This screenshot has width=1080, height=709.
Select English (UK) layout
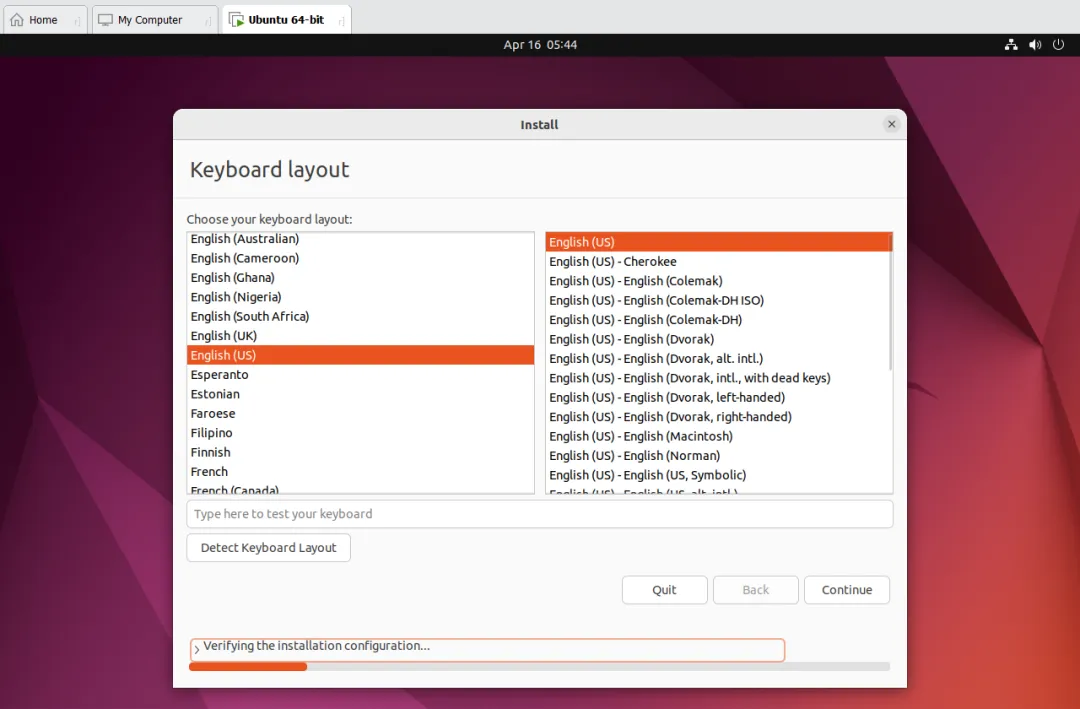point(360,336)
